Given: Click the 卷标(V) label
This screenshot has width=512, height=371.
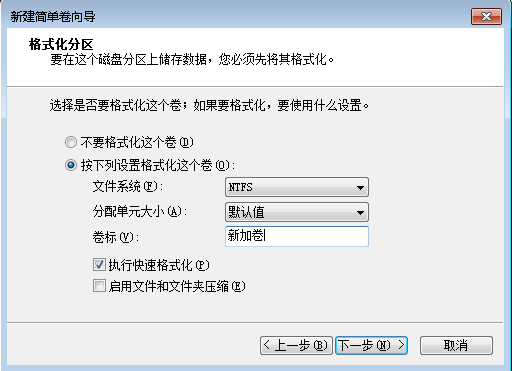Looking at the screenshot, I should tap(116, 237).
